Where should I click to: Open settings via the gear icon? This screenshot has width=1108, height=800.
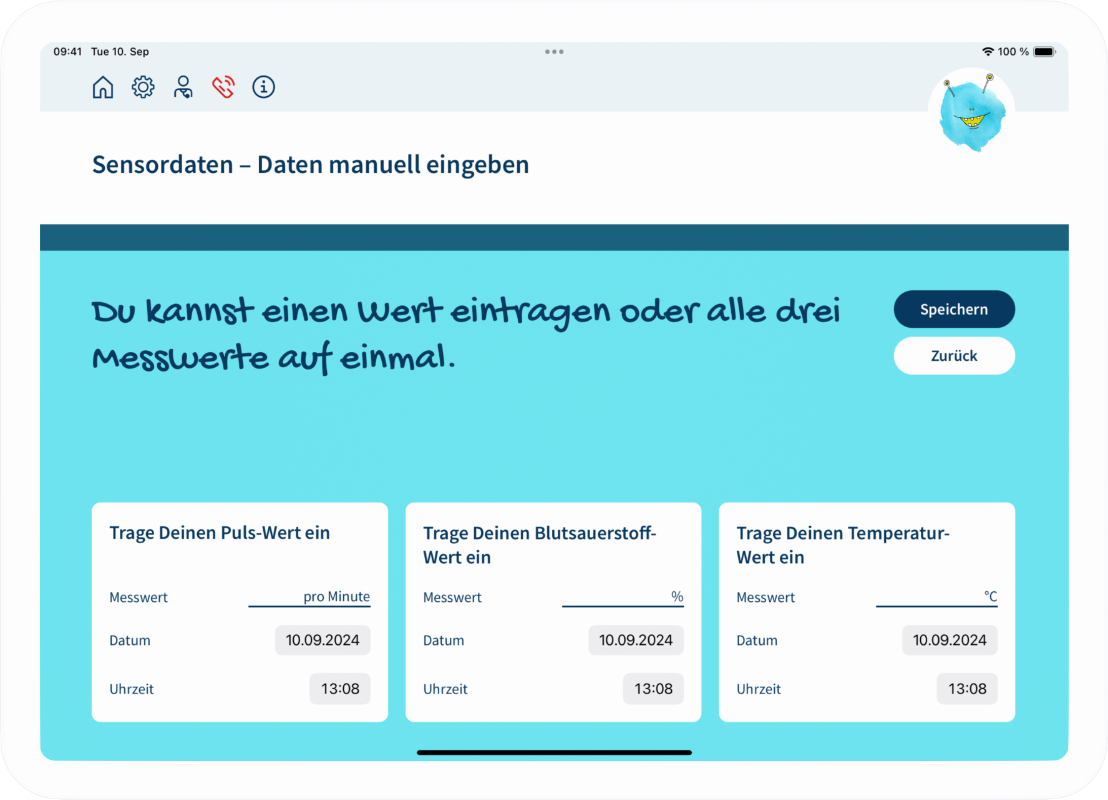click(143, 88)
